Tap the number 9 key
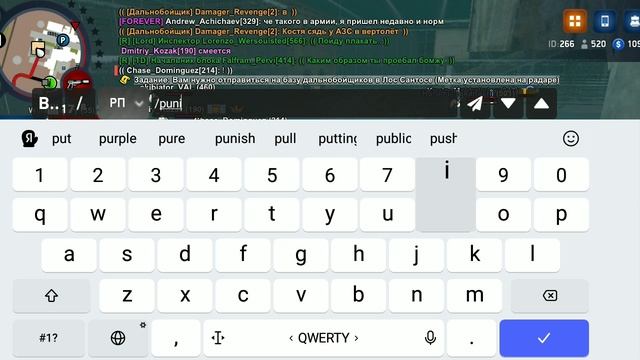 [503, 175]
